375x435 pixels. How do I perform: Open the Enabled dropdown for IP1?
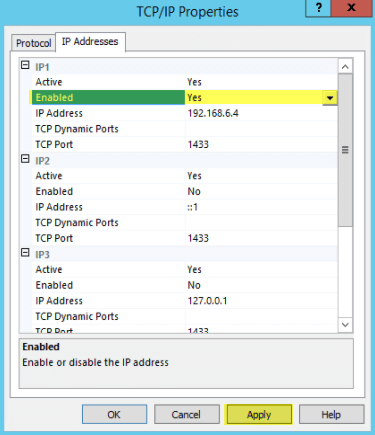click(x=330, y=98)
